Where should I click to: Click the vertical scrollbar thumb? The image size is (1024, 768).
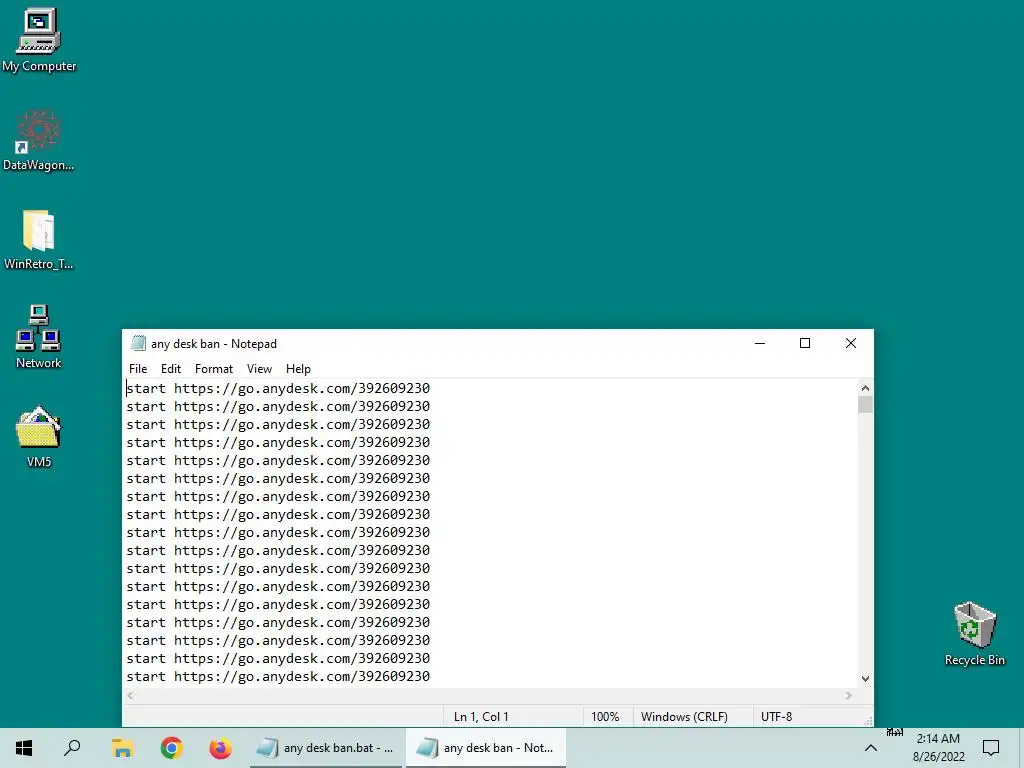point(865,405)
